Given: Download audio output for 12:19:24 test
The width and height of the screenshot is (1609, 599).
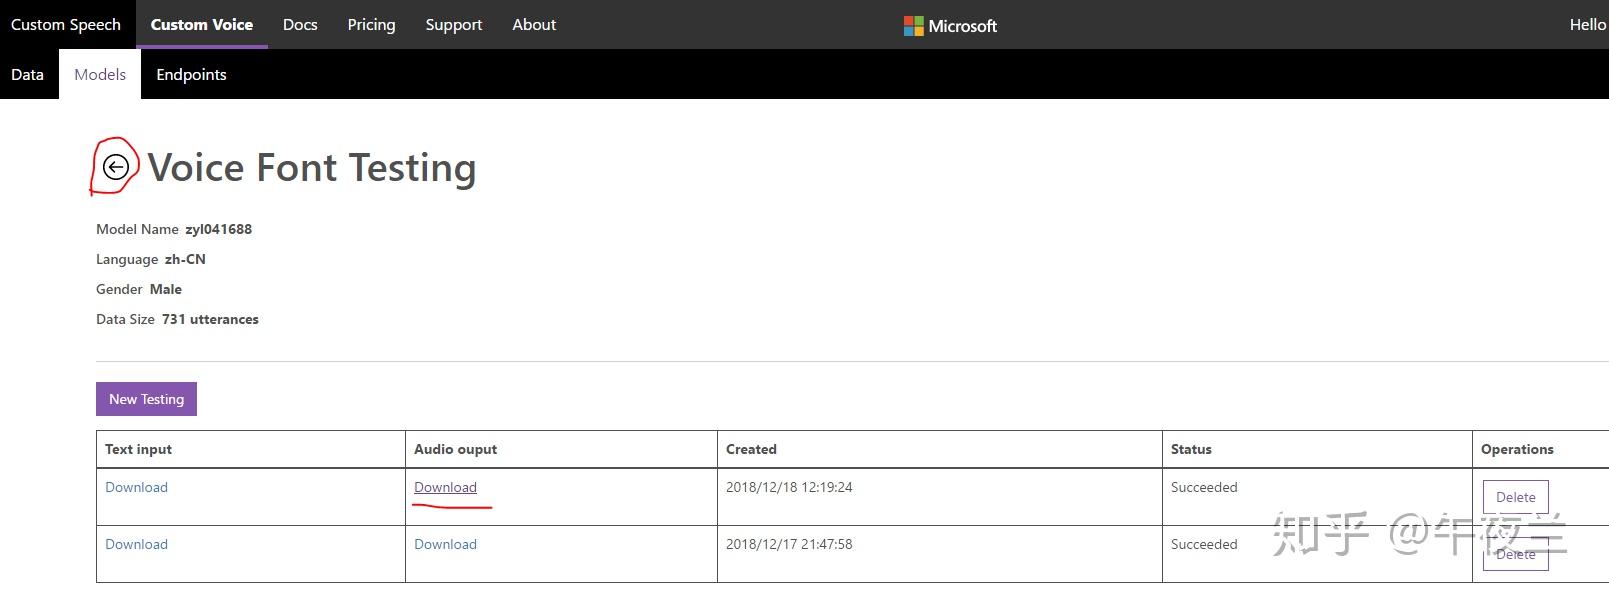Looking at the screenshot, I should click(x=445, y=488).
